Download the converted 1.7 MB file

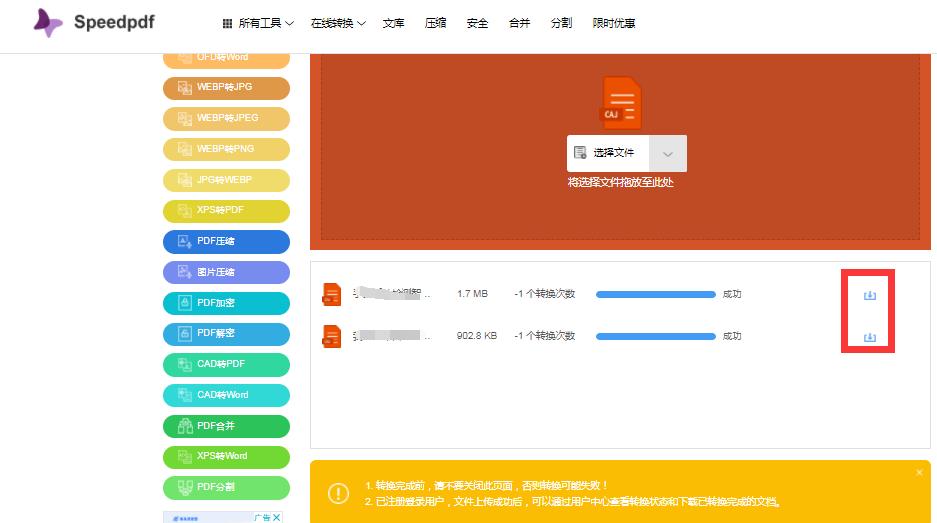(x=869, y=295)
